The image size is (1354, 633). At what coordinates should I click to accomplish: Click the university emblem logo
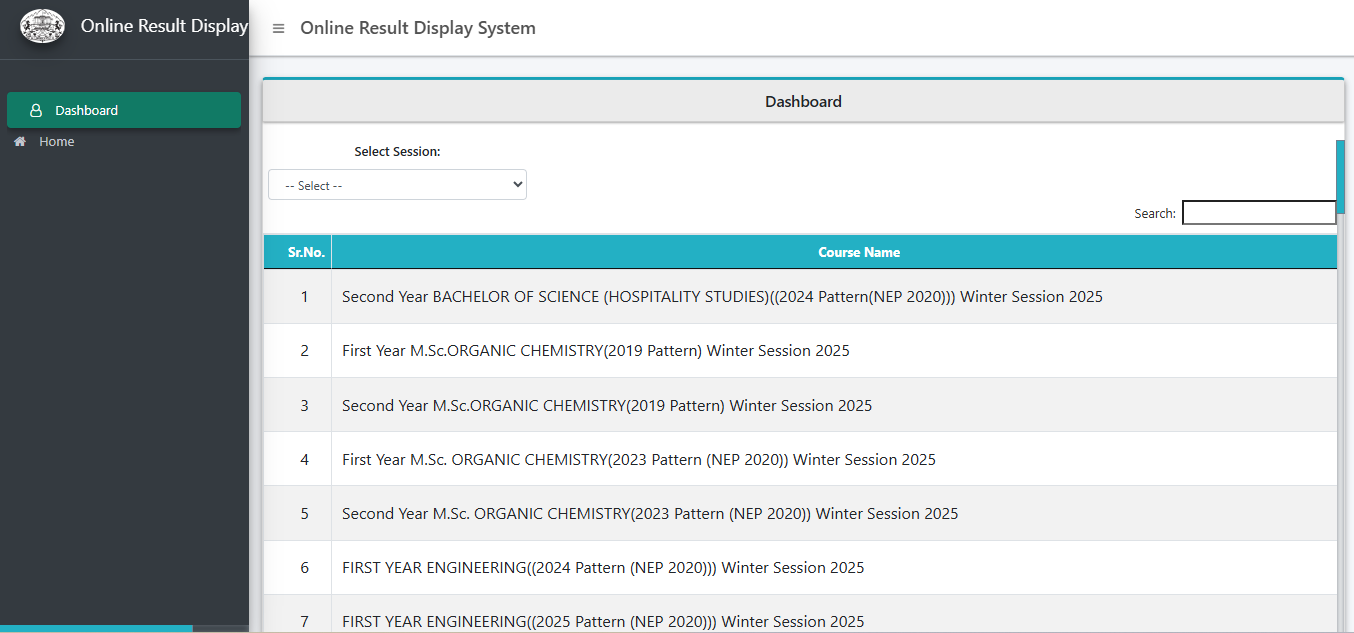click(42, 25)
